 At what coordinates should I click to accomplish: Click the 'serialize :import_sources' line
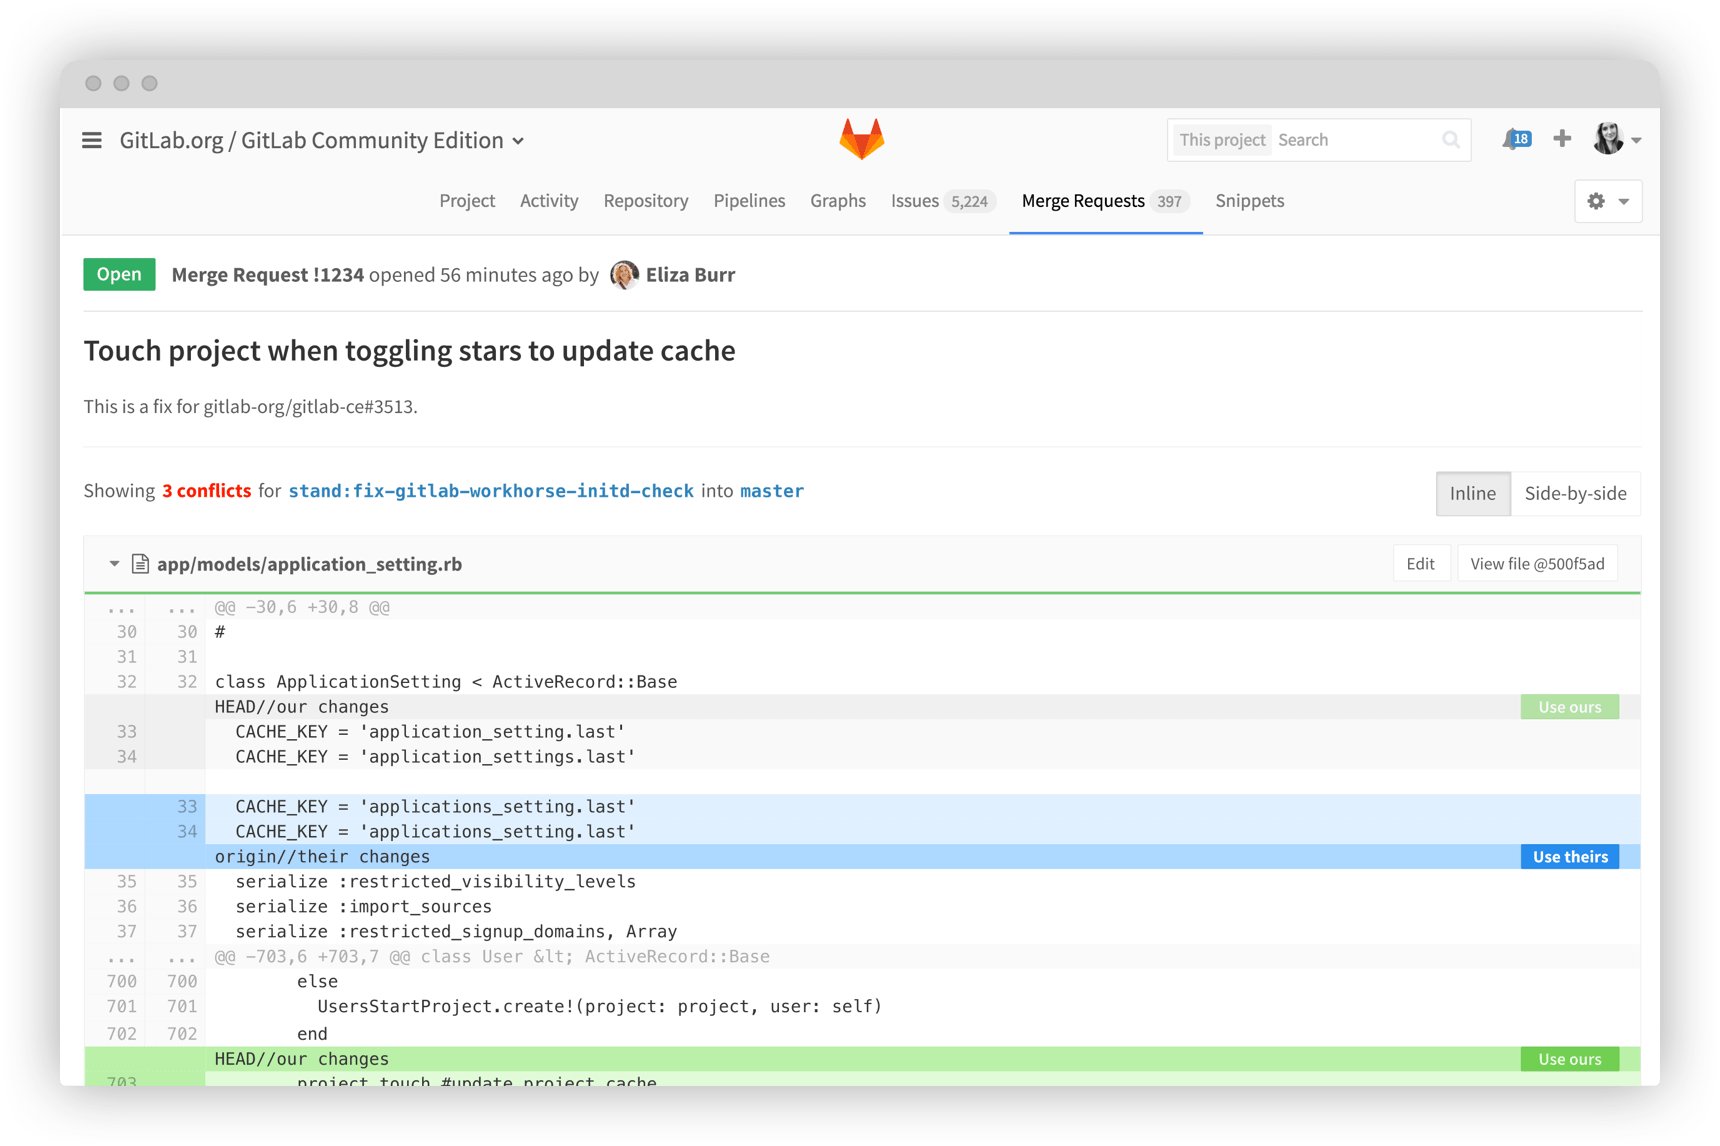tap(364, 907)
